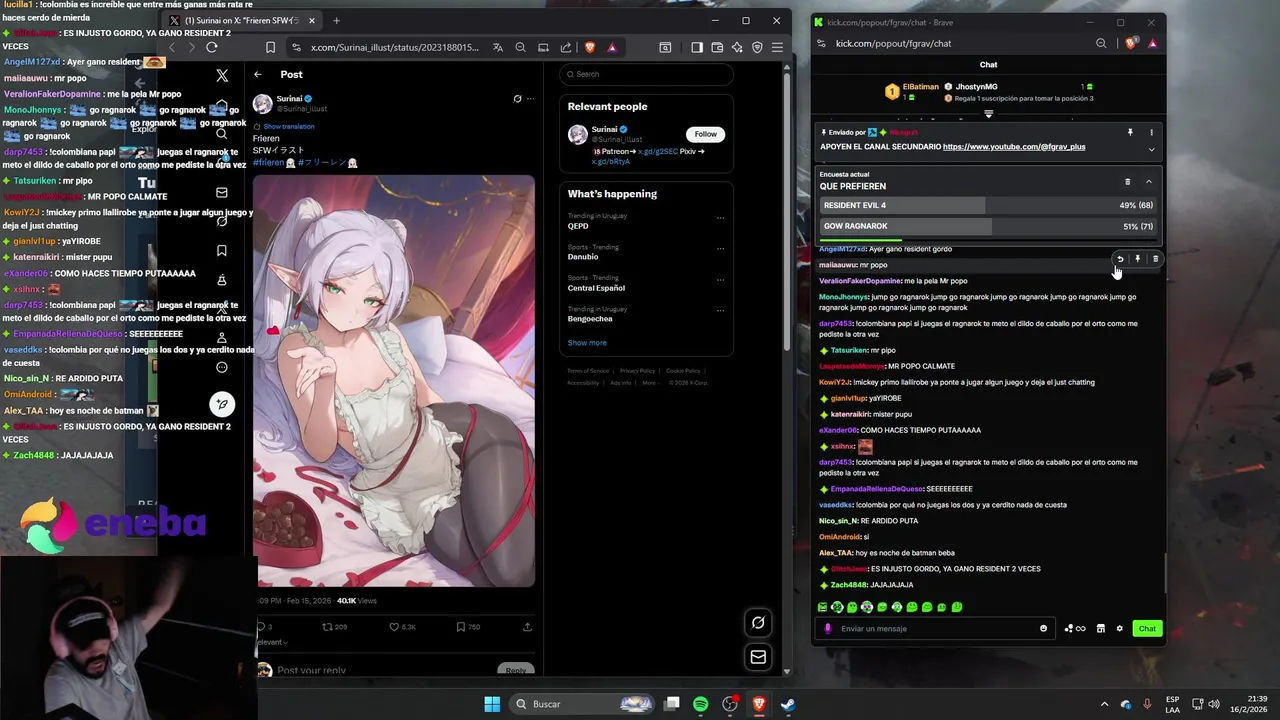1280x720 pixels.
Task: Open the fgrav_plus YouTube link
Action: [x=1014, y=147]
